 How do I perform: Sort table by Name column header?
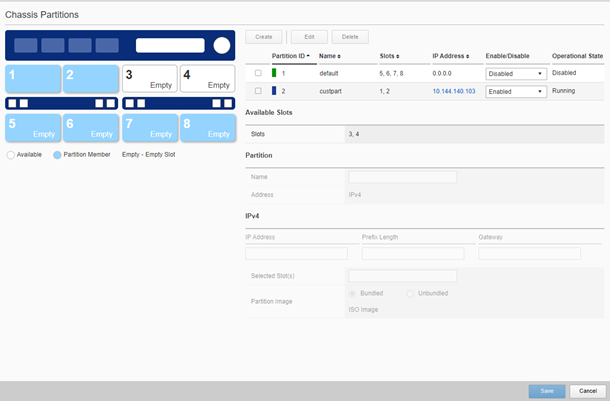330,56
